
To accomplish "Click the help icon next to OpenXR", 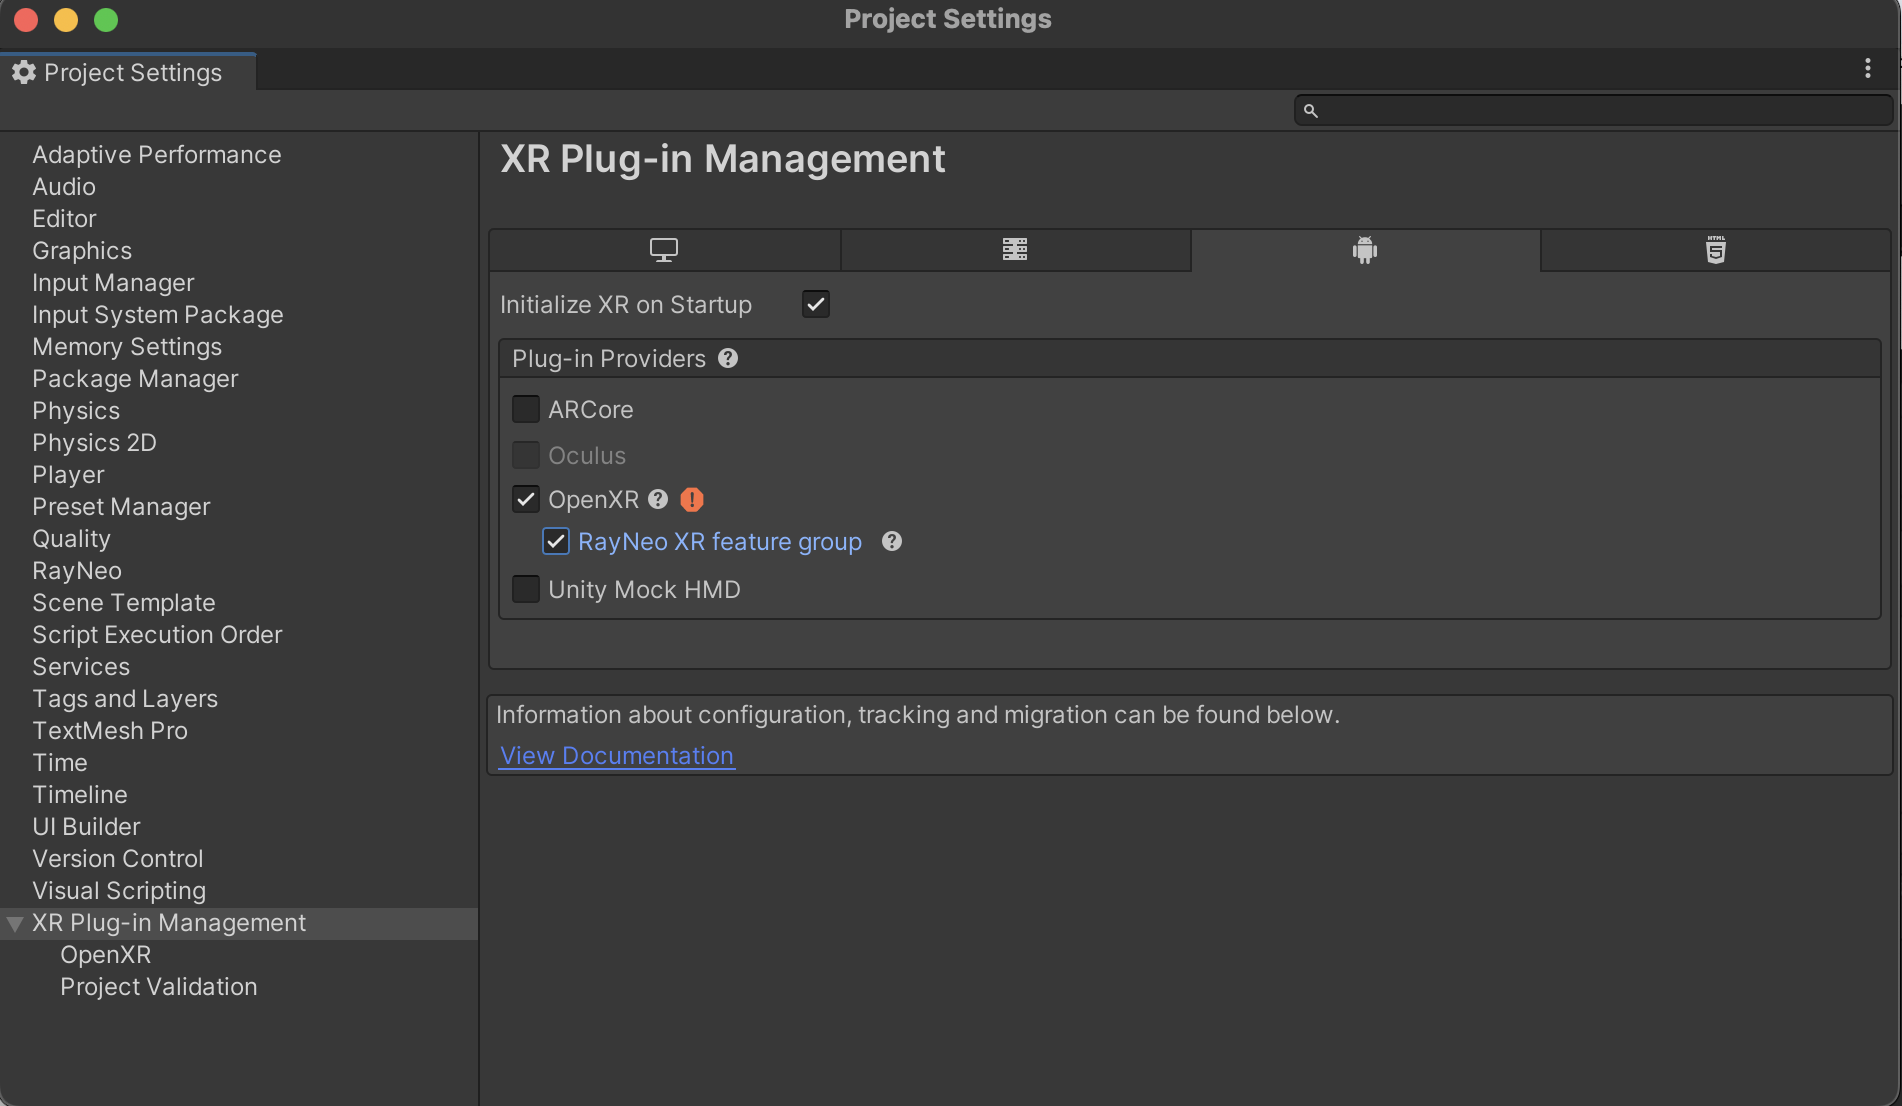I will point(658,499).
